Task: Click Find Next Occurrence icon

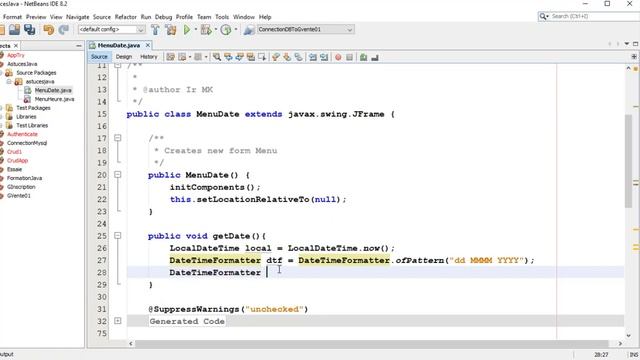Action: [239, 57]
